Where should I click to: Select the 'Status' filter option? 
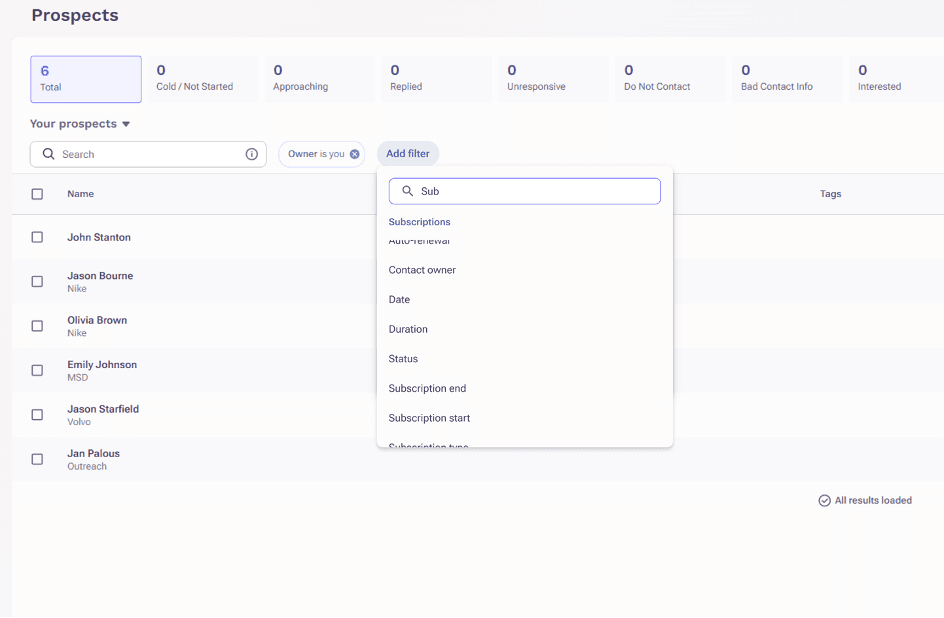[403, 359]
